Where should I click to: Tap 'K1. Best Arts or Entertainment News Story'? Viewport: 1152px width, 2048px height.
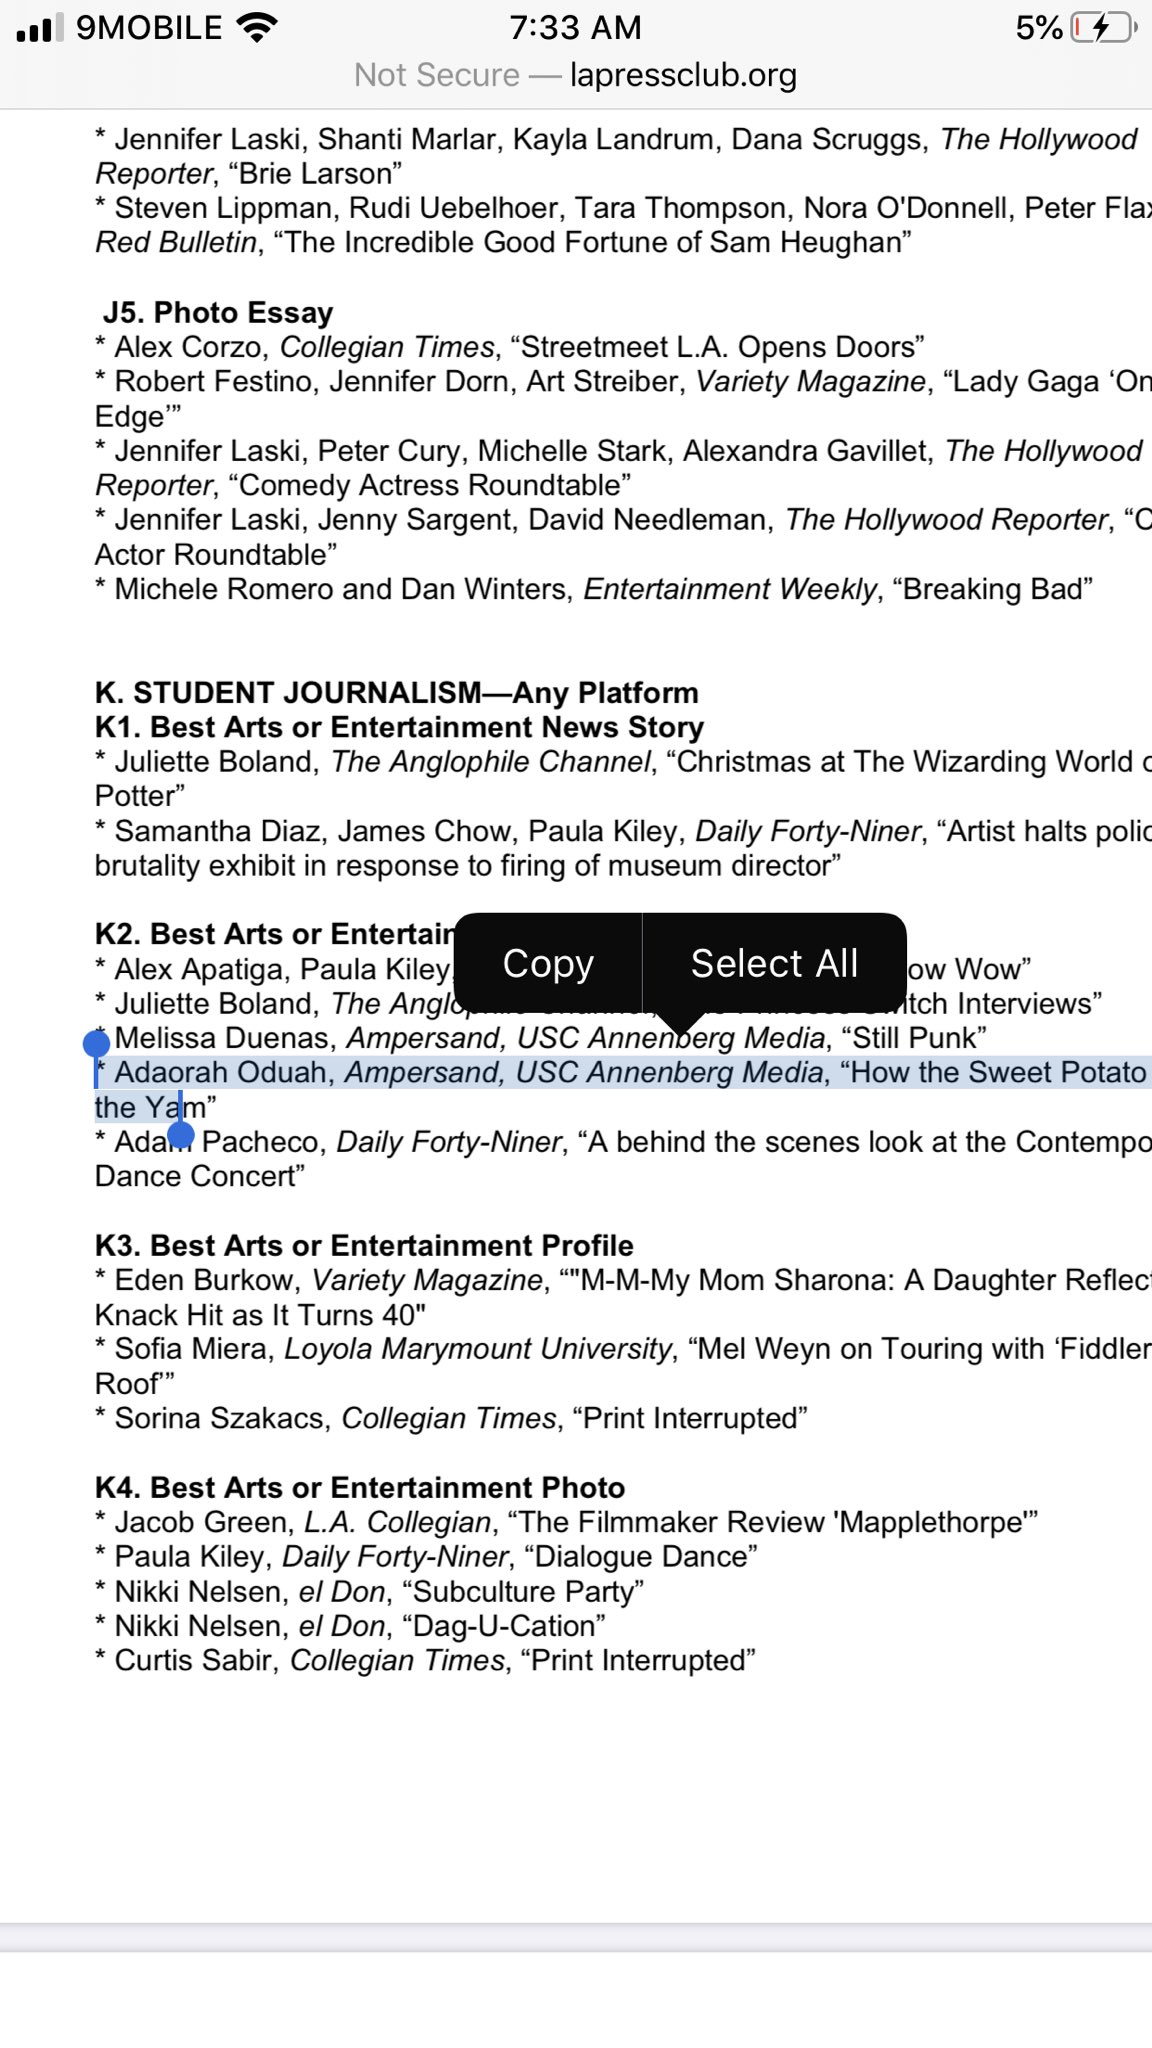400,727
